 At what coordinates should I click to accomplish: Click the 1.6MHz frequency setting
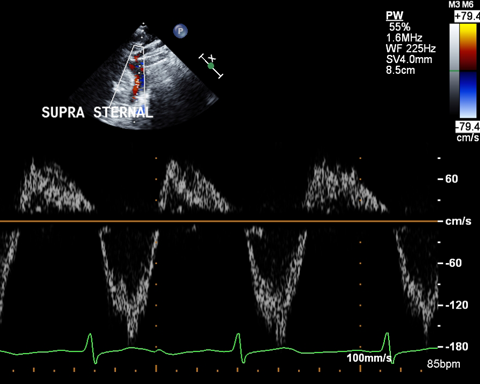[404, 38]
